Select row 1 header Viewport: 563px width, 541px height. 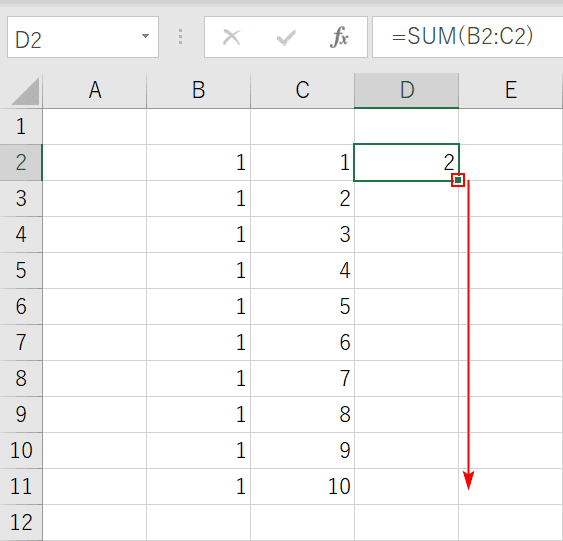(21, 126)
